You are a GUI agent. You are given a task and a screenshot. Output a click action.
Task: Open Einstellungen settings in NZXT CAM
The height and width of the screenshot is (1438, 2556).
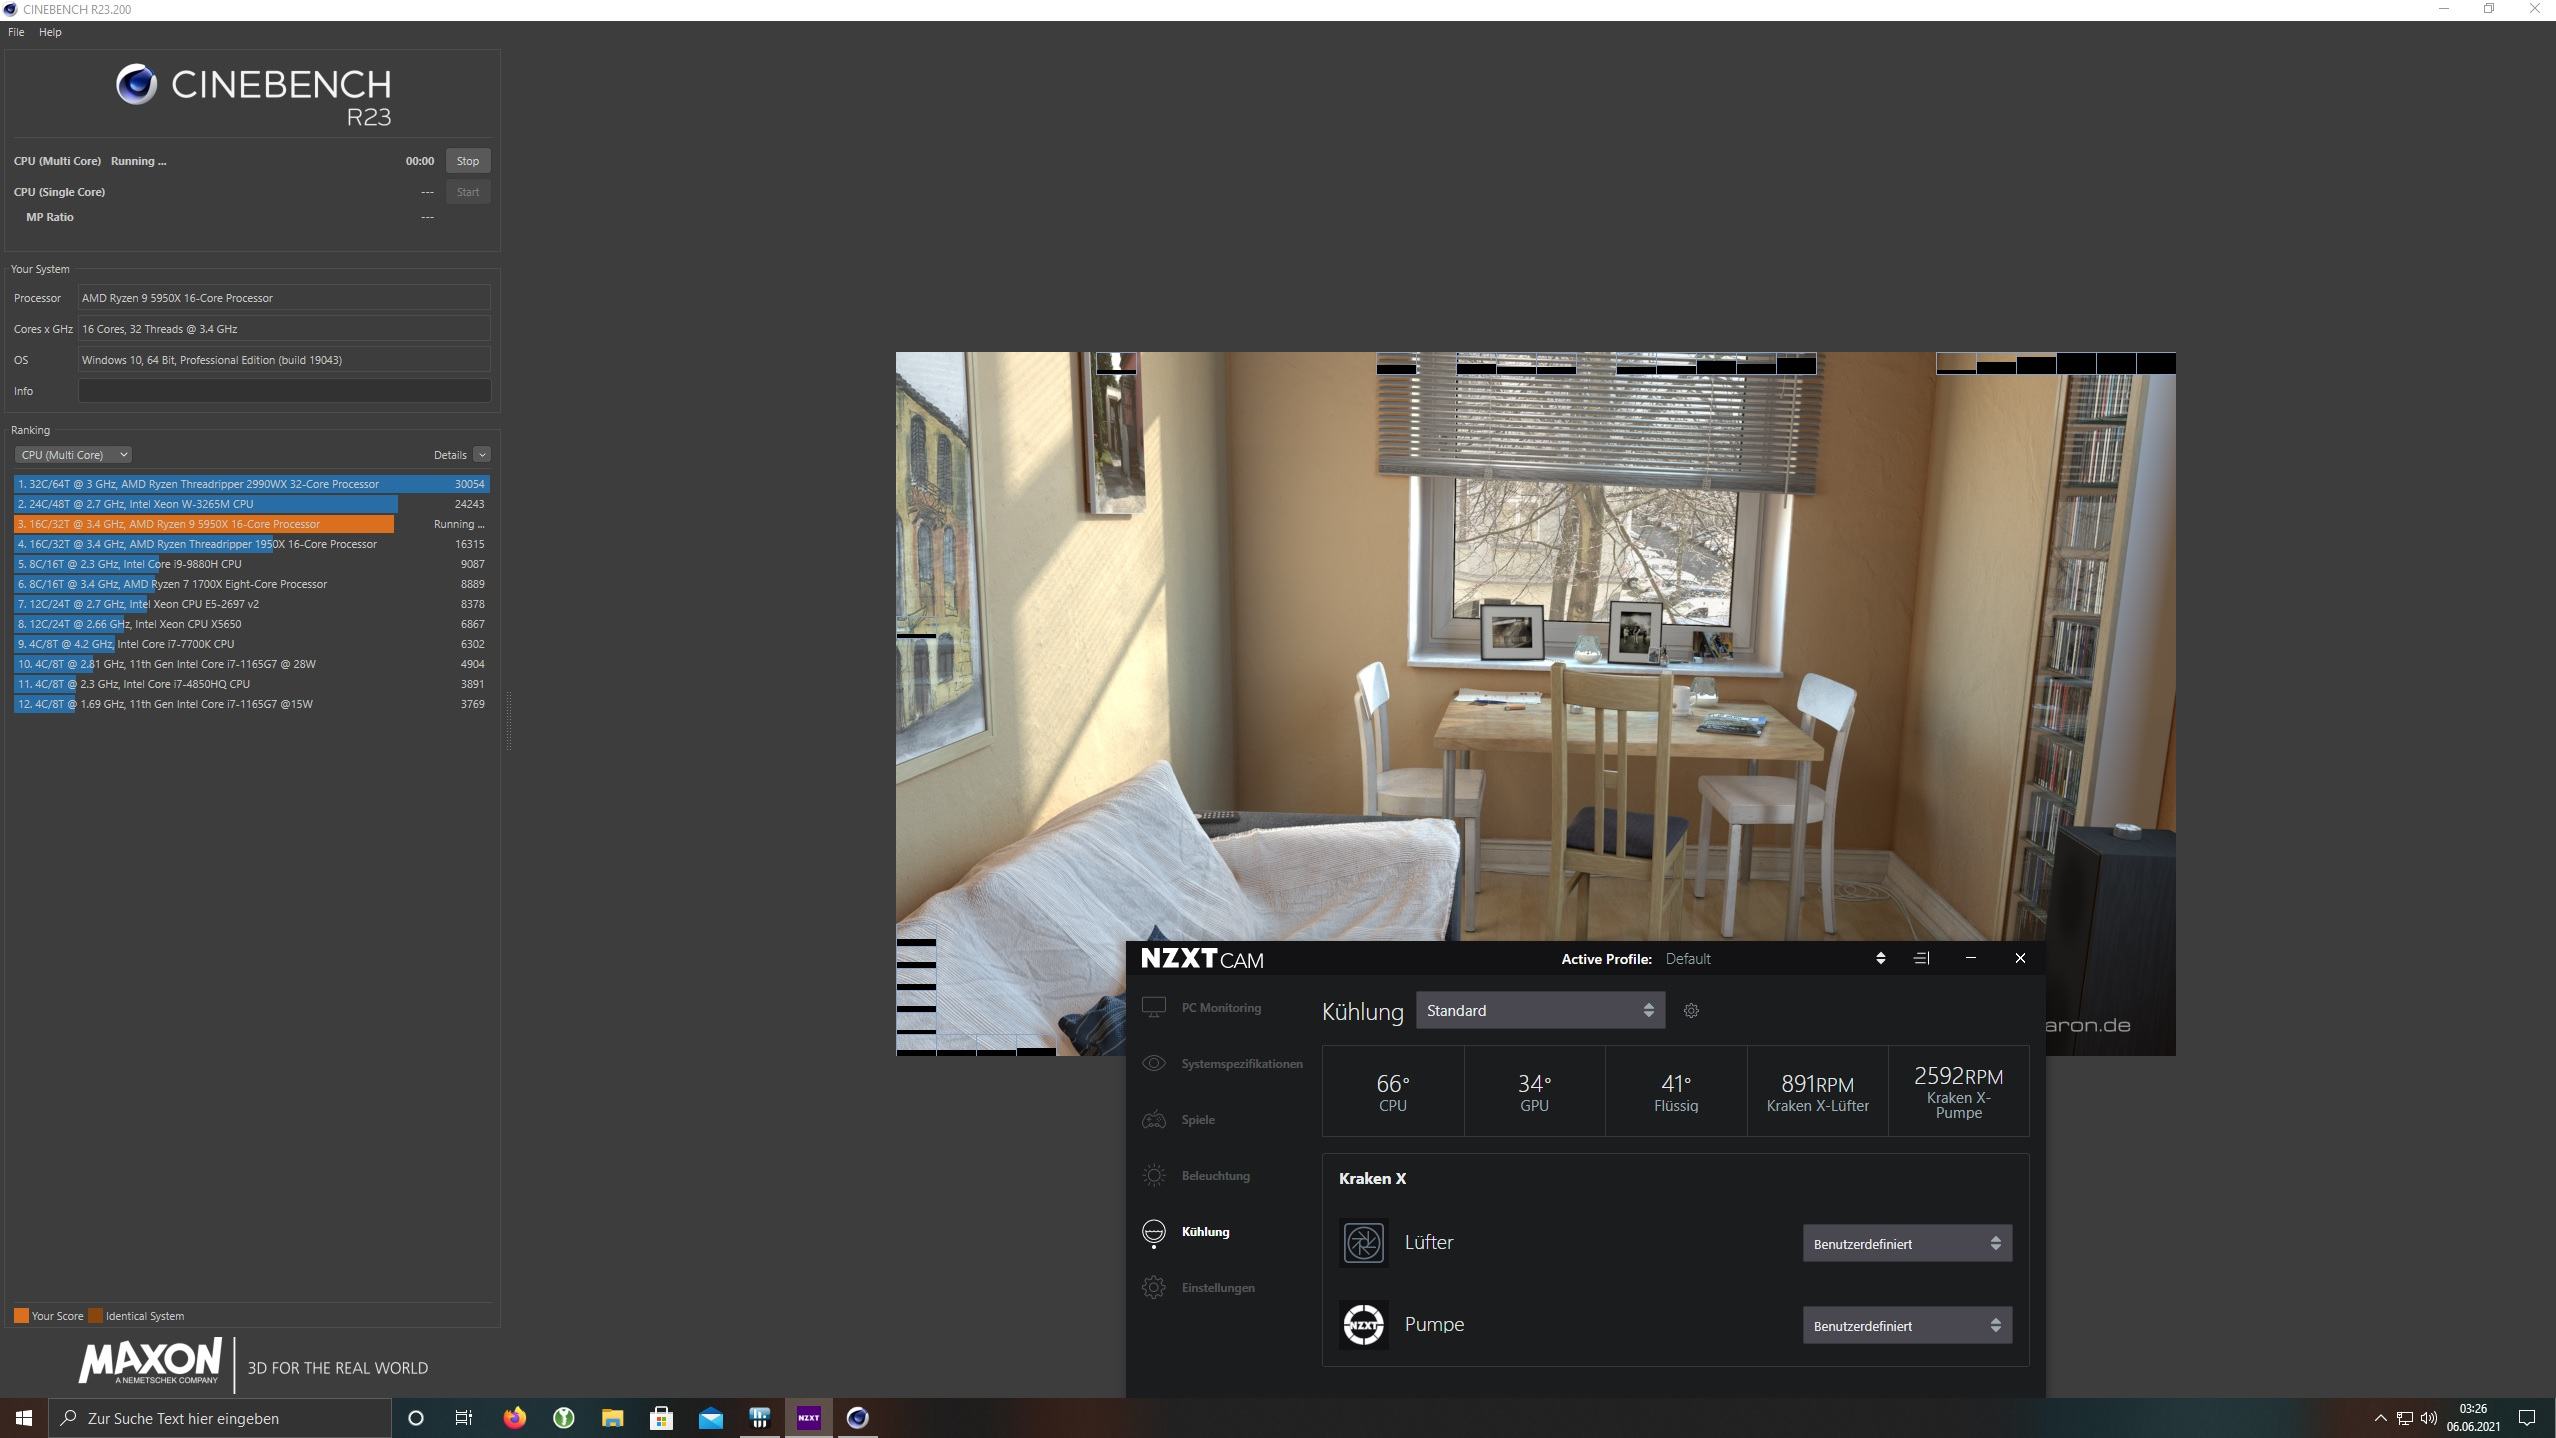point(1199,1287)
